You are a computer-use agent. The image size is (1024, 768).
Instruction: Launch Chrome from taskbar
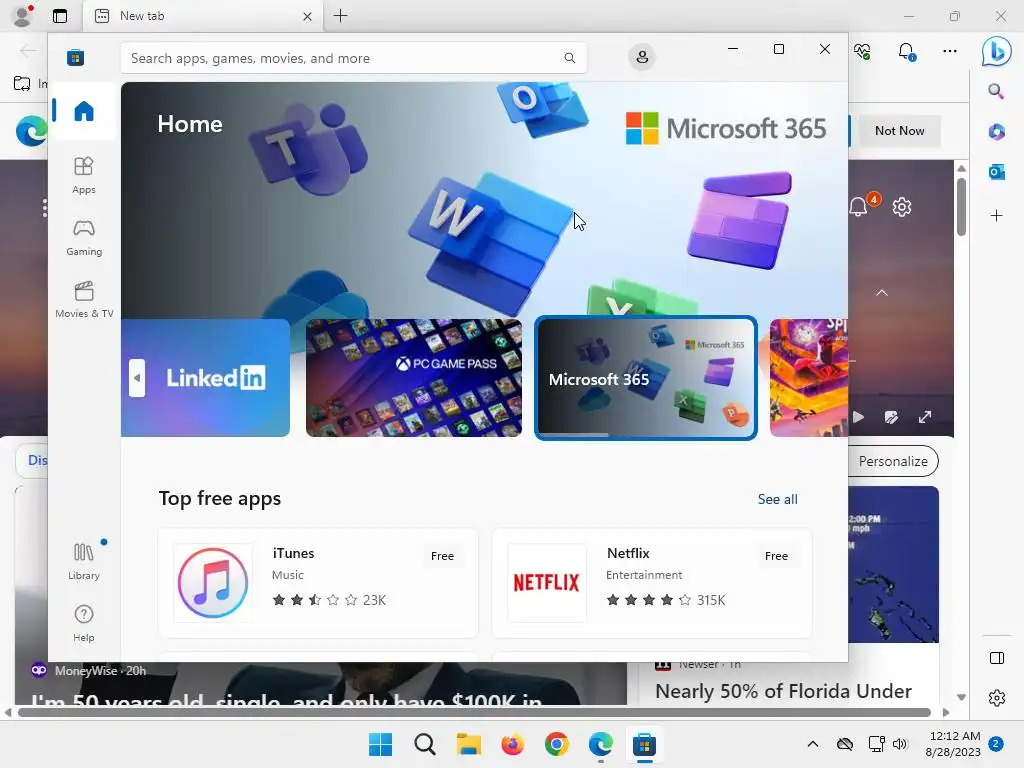point(556,744)
